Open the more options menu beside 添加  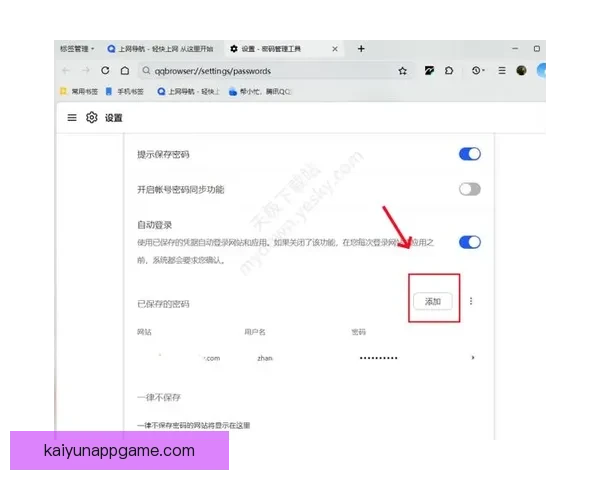[x=471, y=301]
